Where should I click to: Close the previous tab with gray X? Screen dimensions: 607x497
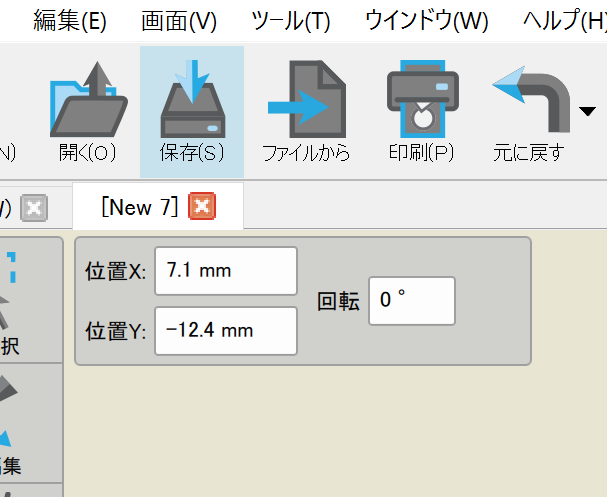coord(34,208)
